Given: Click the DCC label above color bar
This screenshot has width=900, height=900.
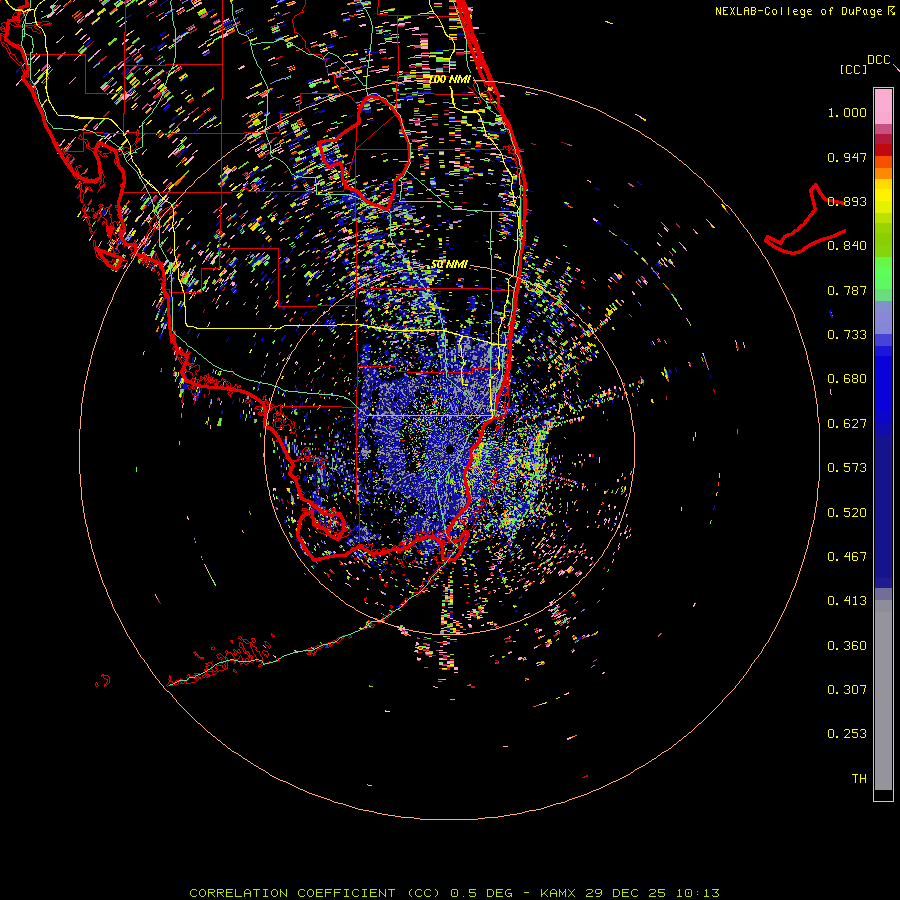Looking at the screenshot, I should pyautogui.click(x=878, y=60).
